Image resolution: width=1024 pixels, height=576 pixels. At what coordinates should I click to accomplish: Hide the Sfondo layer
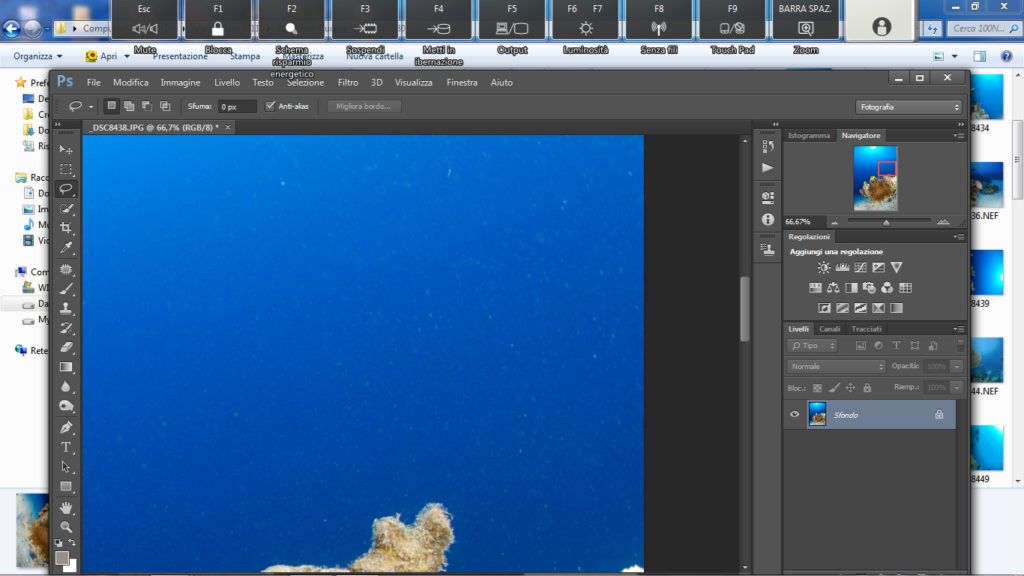[795, 414]
